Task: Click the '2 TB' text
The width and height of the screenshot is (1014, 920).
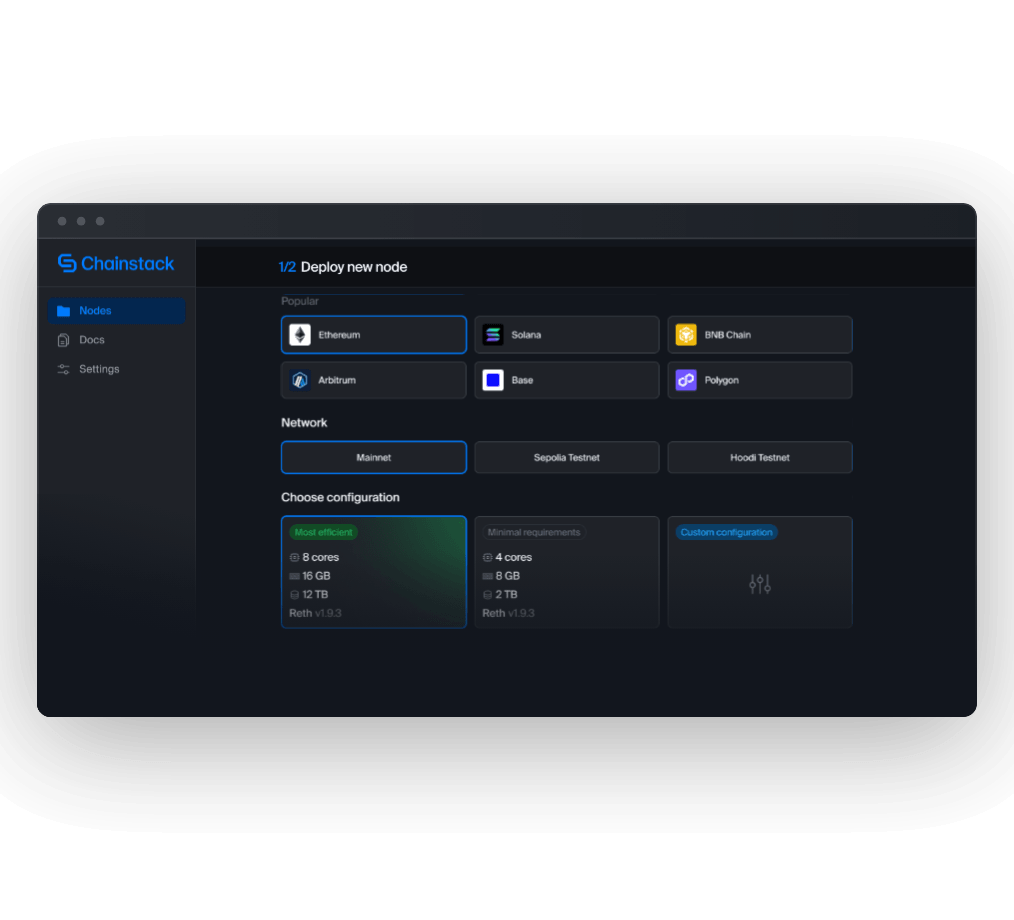Action: point(506,595)
